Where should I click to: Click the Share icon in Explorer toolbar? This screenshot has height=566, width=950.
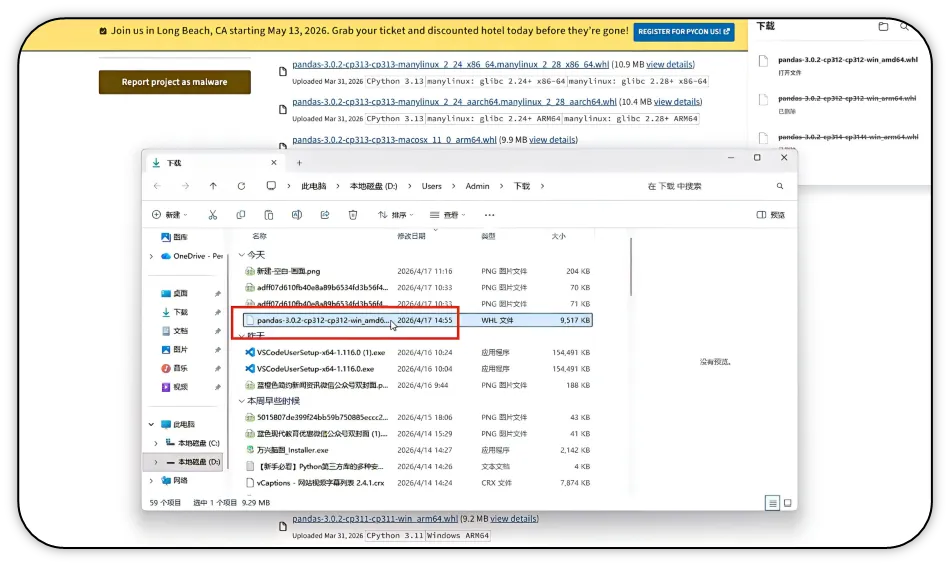pyautogui.click(x=325, y=215)
